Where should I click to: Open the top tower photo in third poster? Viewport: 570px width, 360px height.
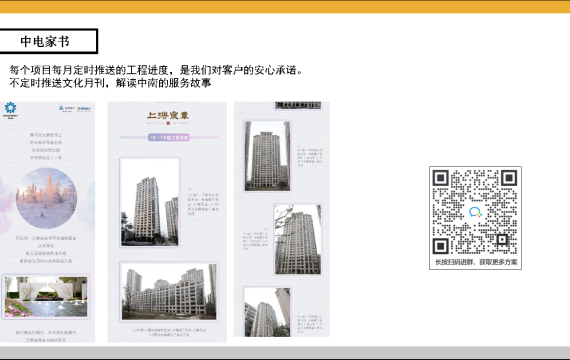(x=268, y=156)
